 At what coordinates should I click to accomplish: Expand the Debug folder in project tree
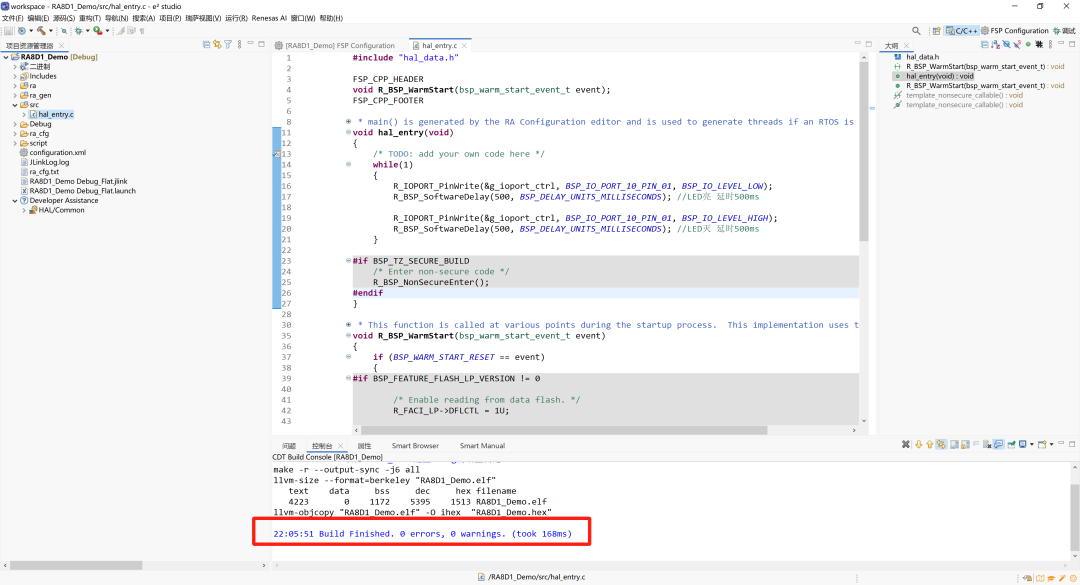click(15, 125)
